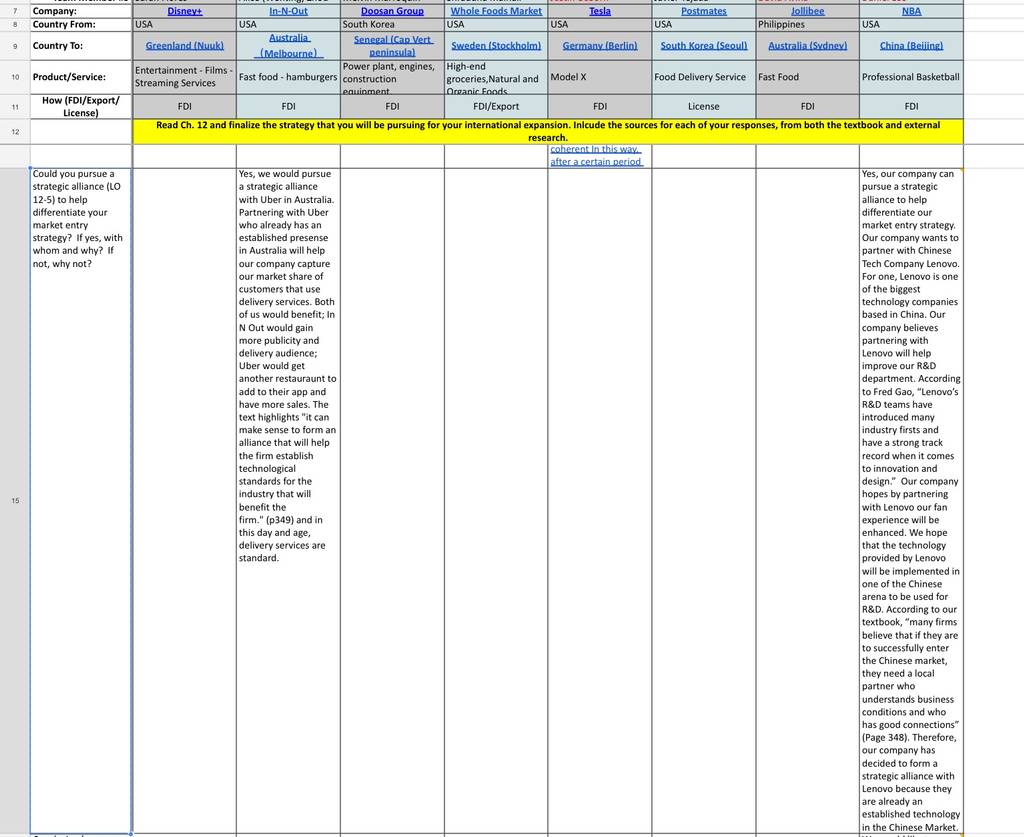1024x837 pixels.
Task: Select the strategic alliance question cell
Action: (81, 501)
